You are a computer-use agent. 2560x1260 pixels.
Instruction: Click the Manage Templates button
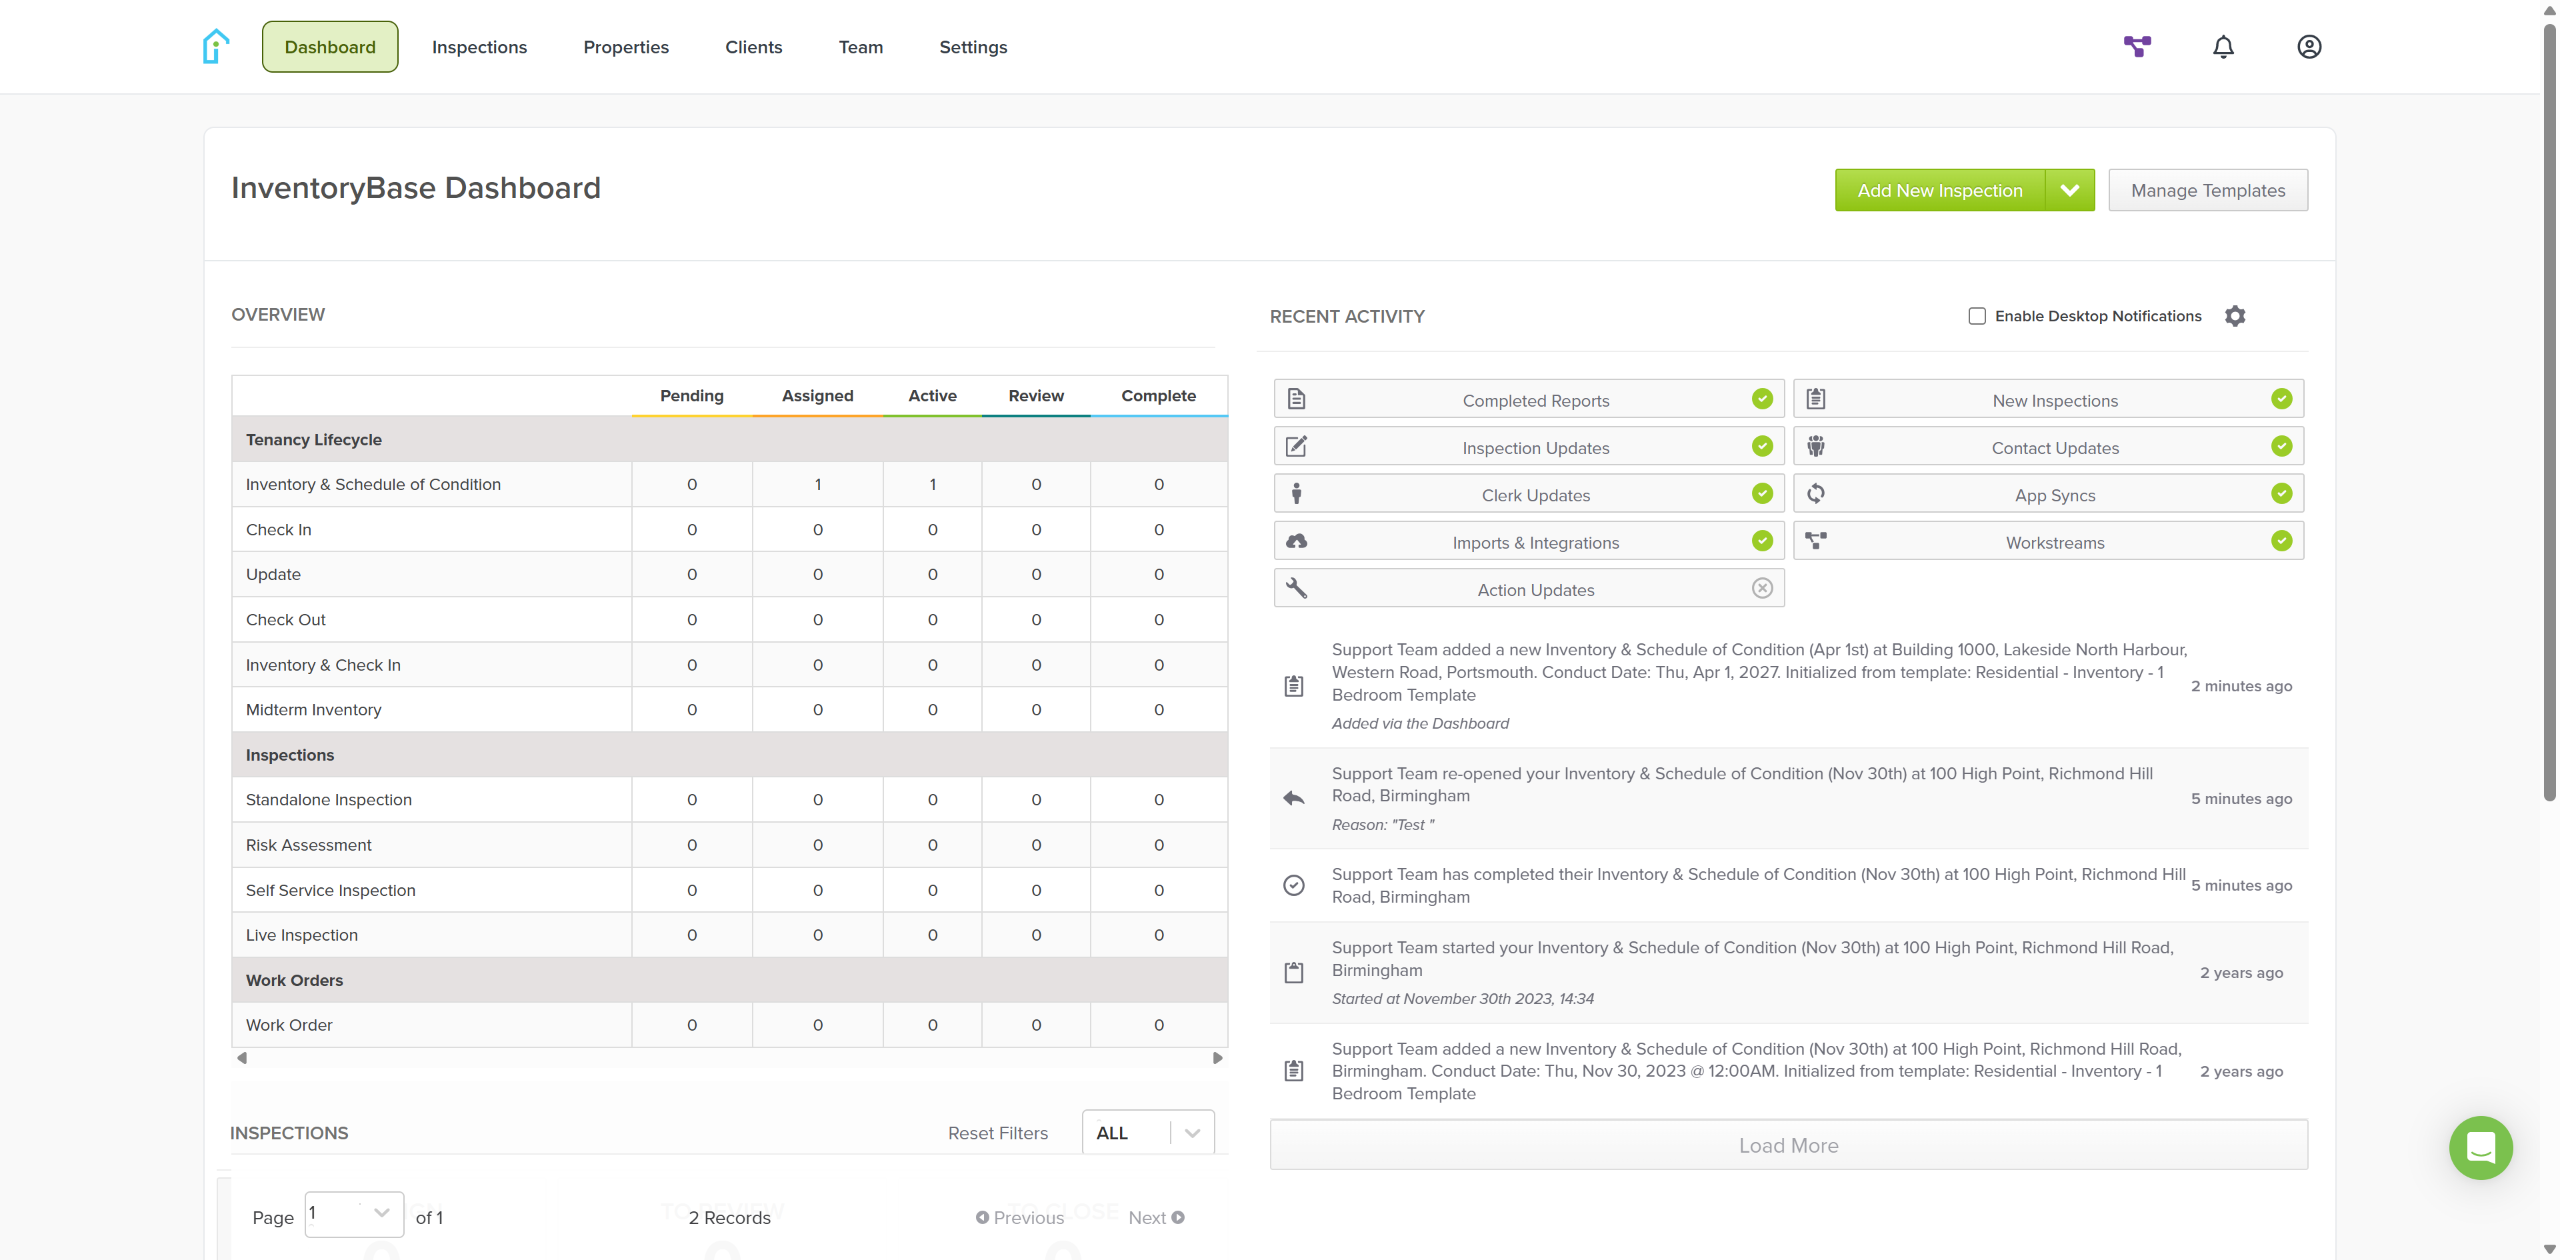pyautogui.click(x=2208, y=190)
